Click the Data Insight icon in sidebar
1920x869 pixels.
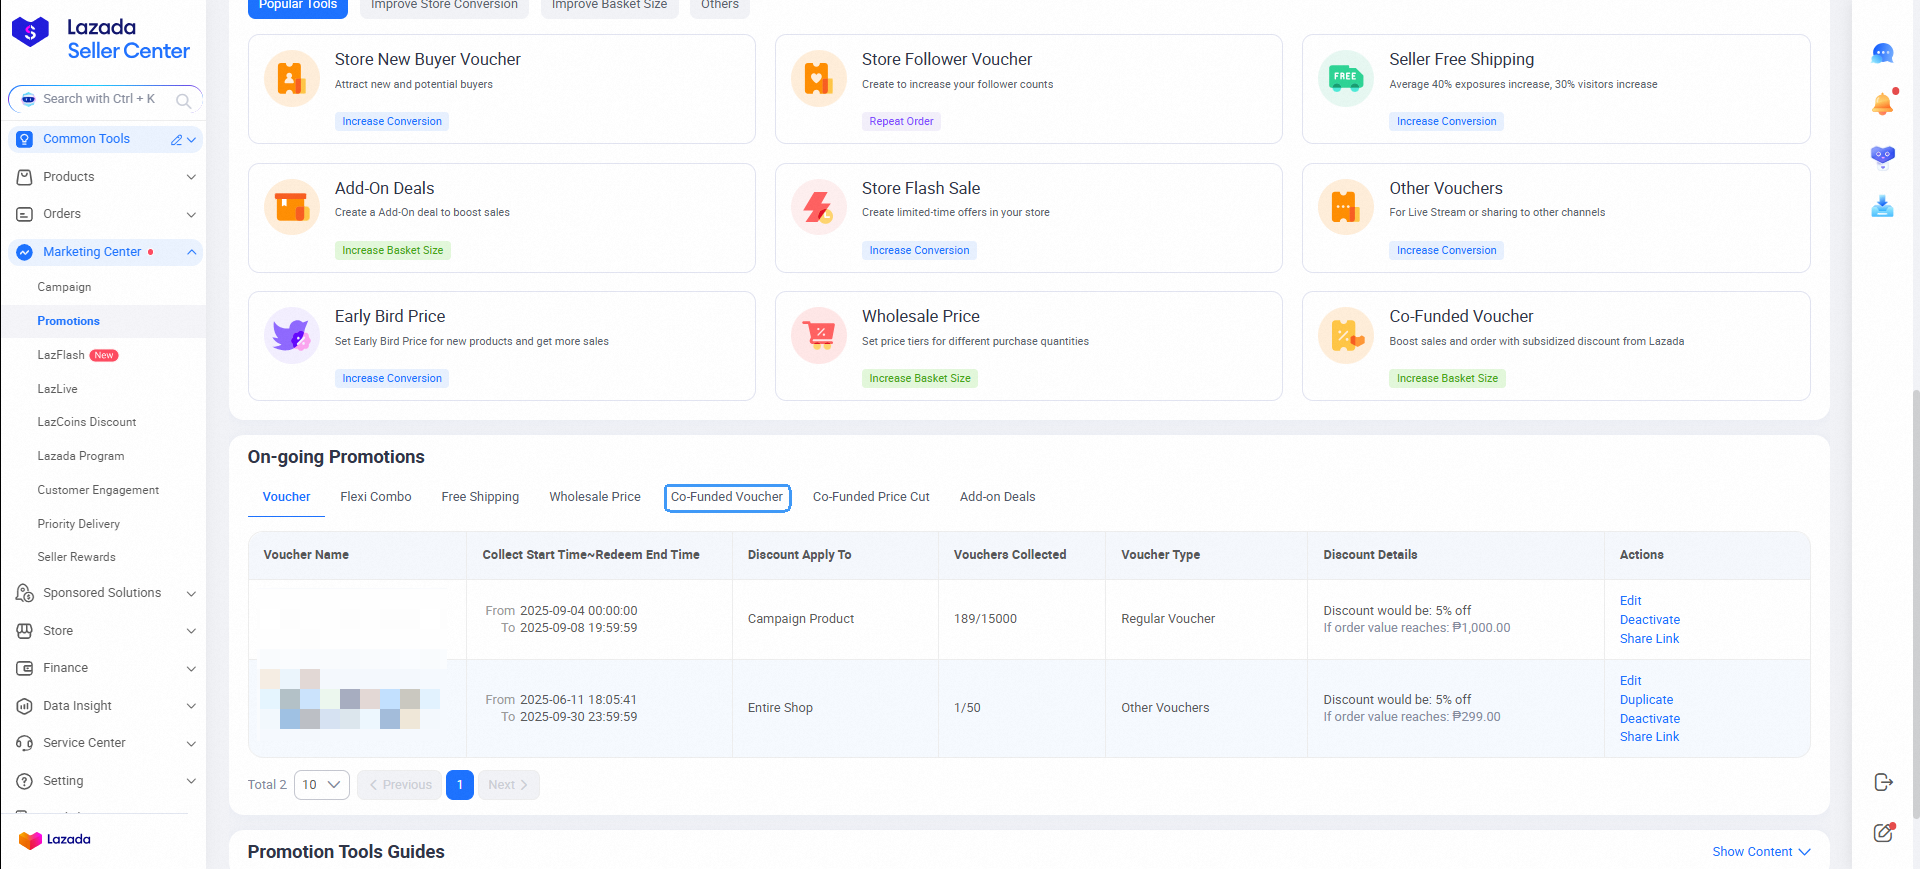point(25,706)
